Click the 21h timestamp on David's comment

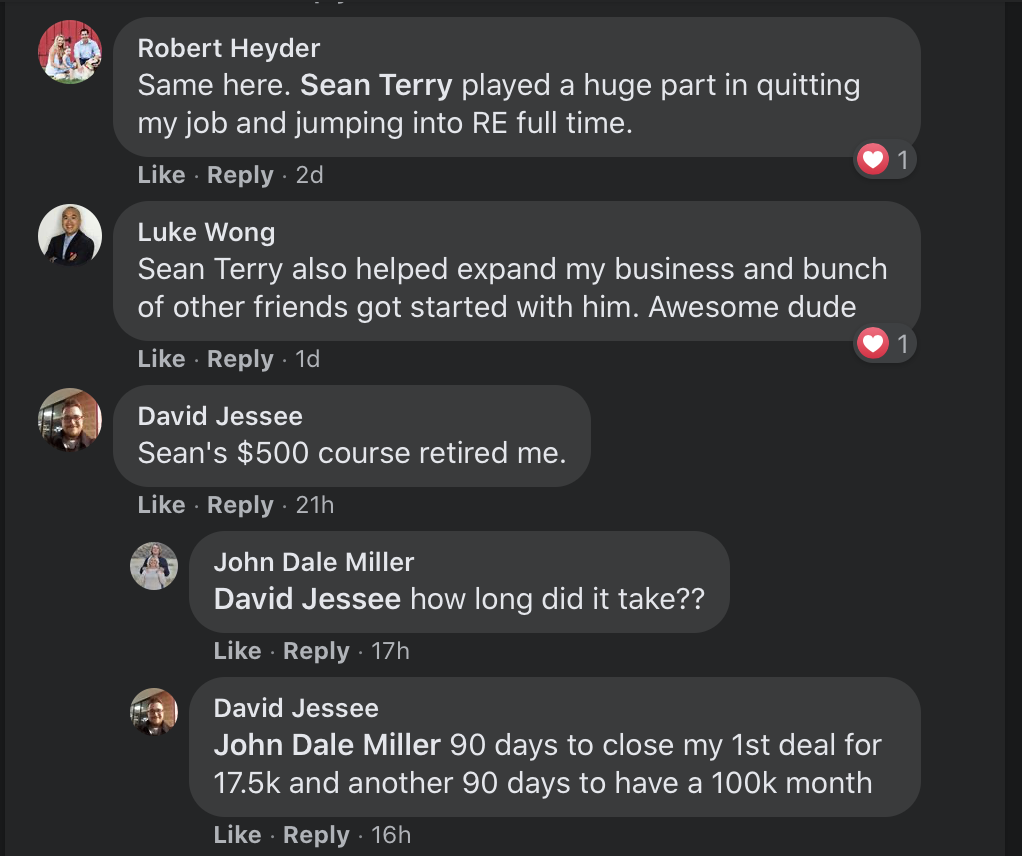click(x=315, y=505)
